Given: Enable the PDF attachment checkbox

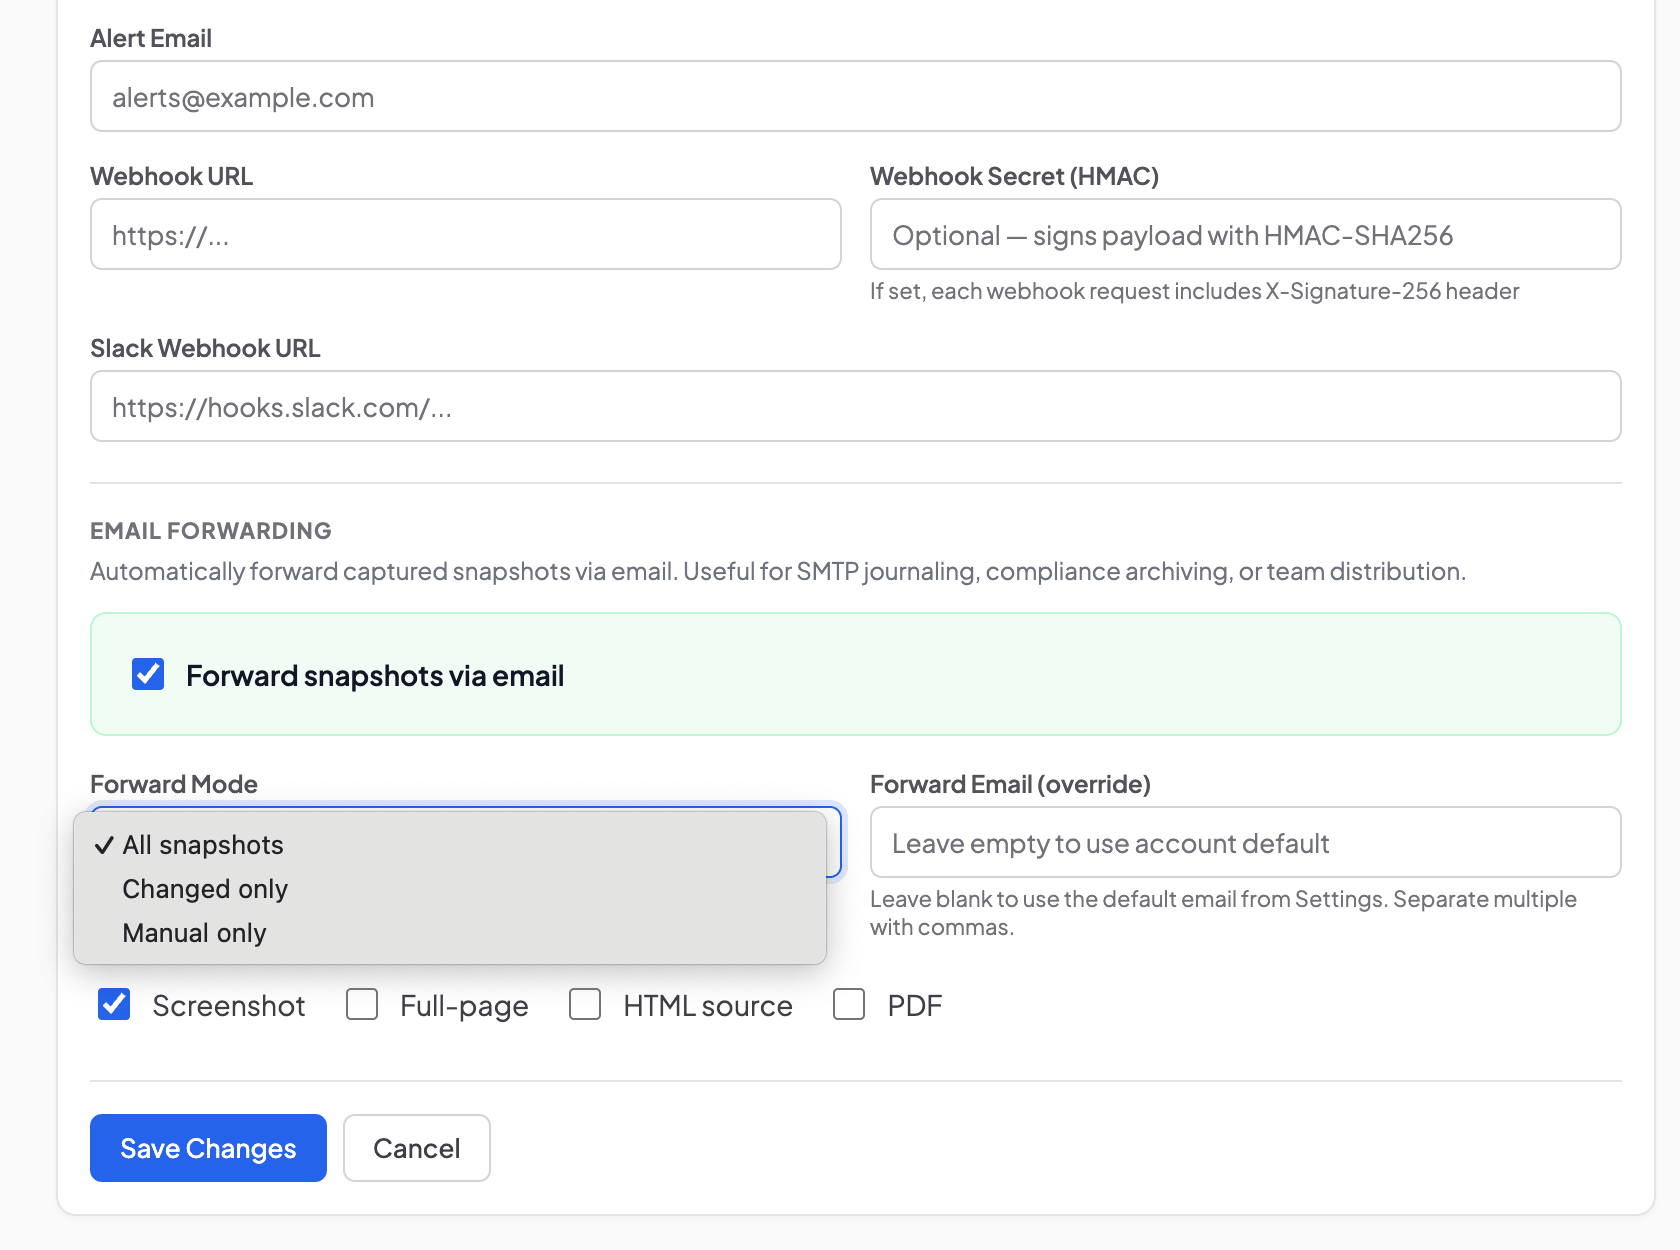Looking at the screenshot, I should point(849,1004).
